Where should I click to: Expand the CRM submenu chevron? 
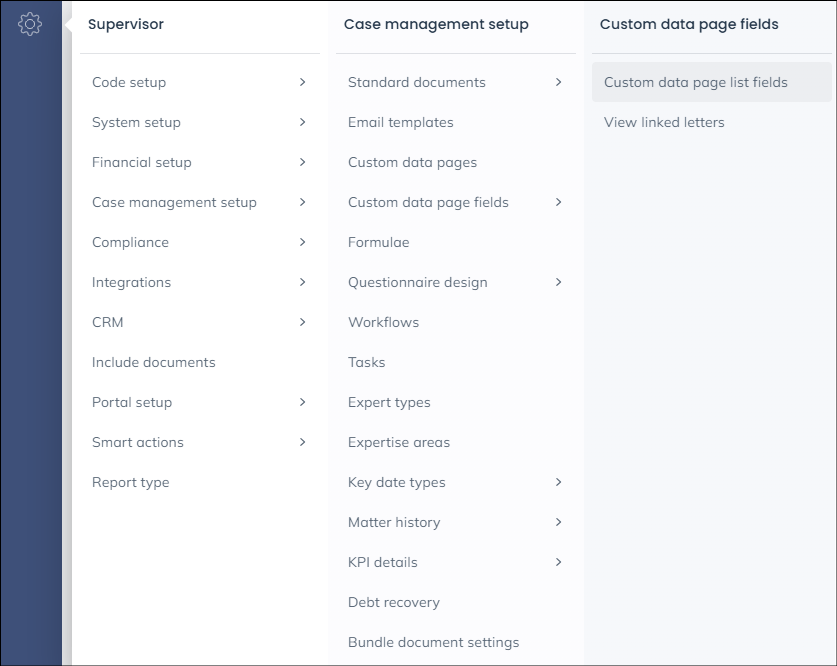[x=302, y=322]
